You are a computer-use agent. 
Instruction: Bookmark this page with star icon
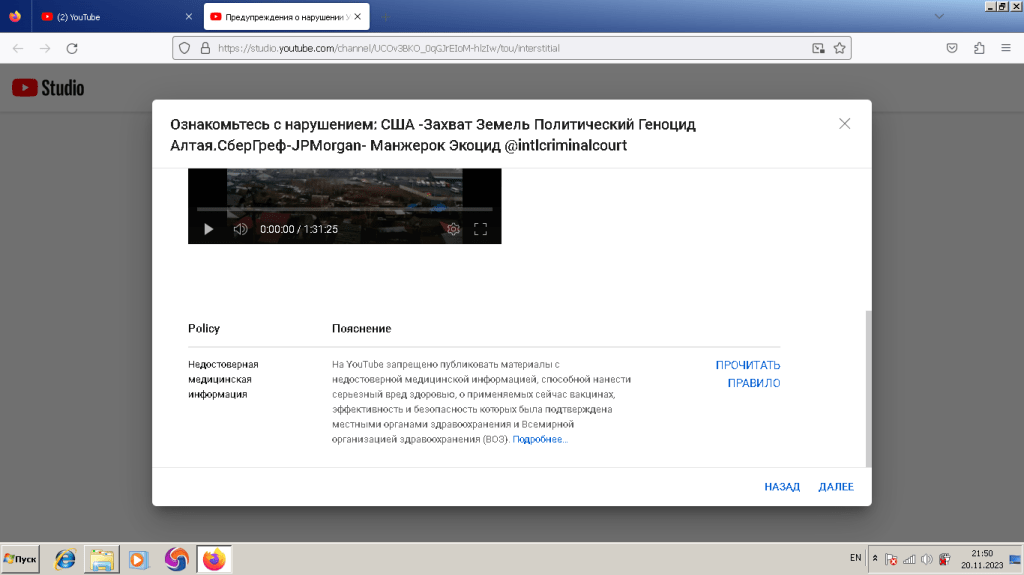840,48
